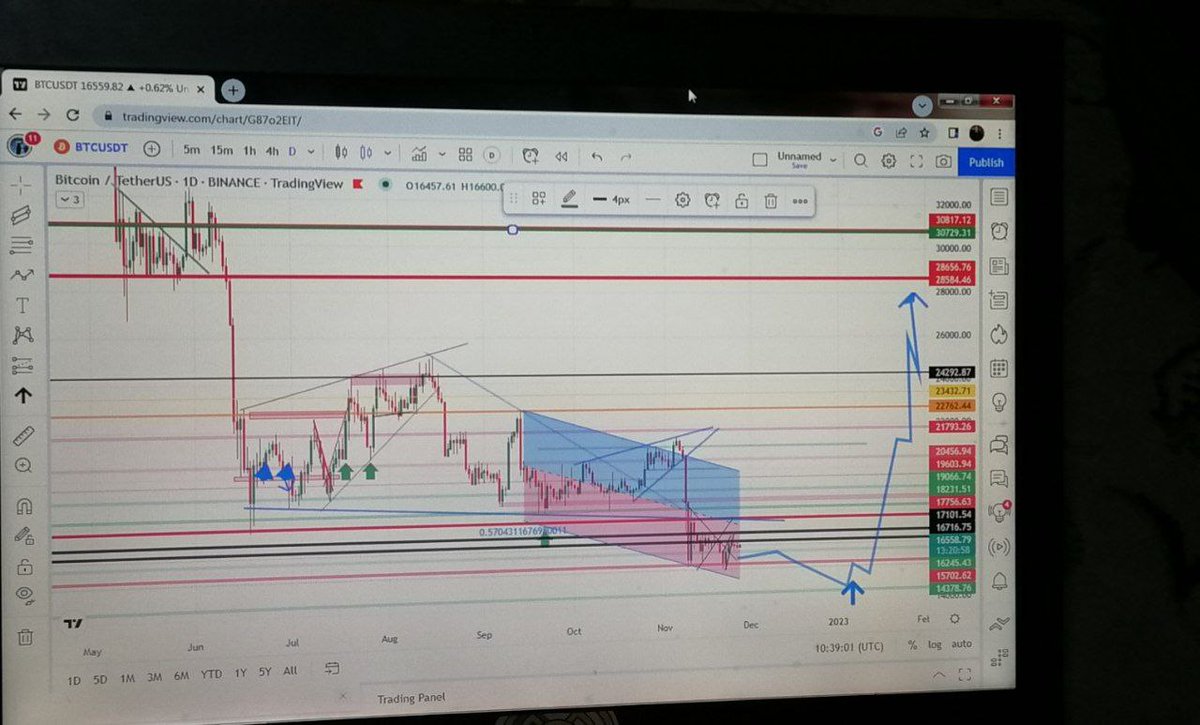Add a symbol to compare with plus icon
Screen dimensions: 1200x725
click(x=151, y=149)
